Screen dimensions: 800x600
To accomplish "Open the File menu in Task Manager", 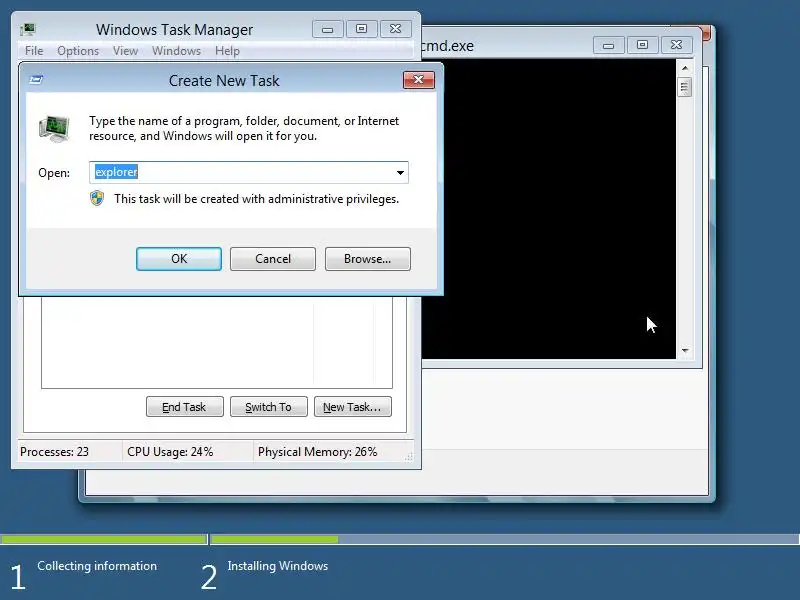I will pyautogui.click(x=34, y=51).
